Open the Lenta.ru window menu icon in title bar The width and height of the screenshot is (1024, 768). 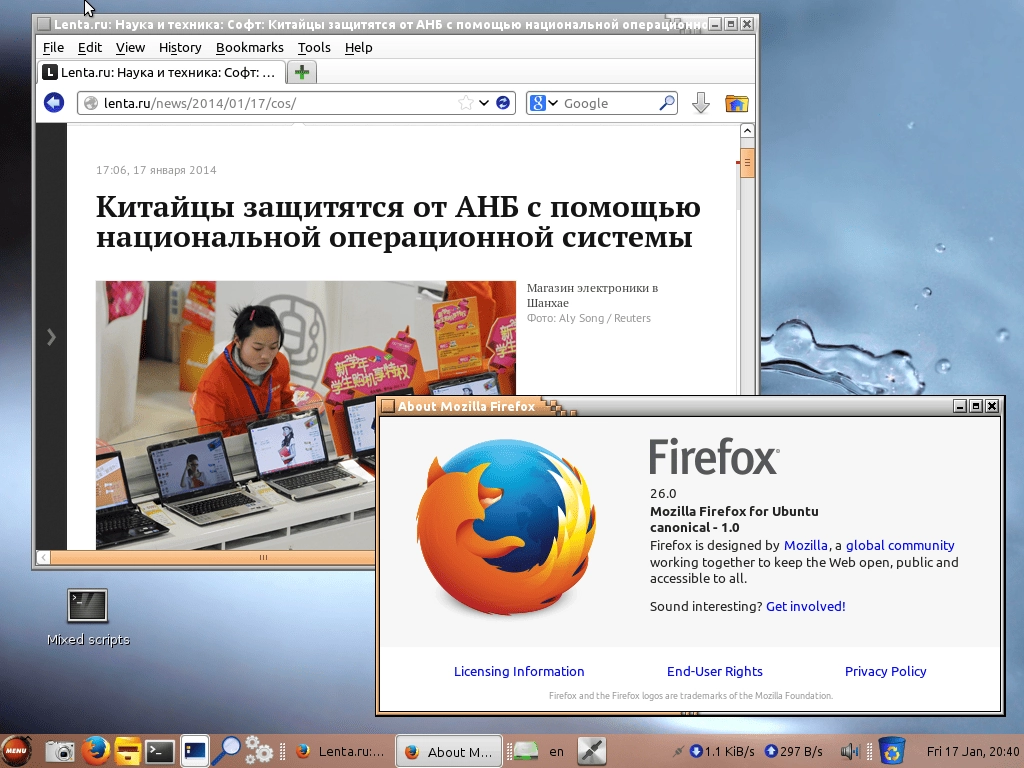click(x=44, y=24)
